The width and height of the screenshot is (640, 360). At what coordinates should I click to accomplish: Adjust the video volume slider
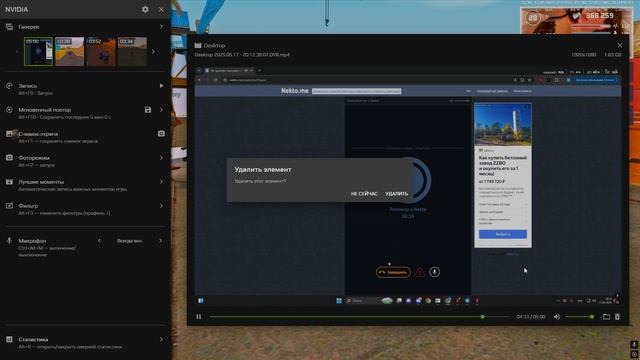tap(579, 317)
